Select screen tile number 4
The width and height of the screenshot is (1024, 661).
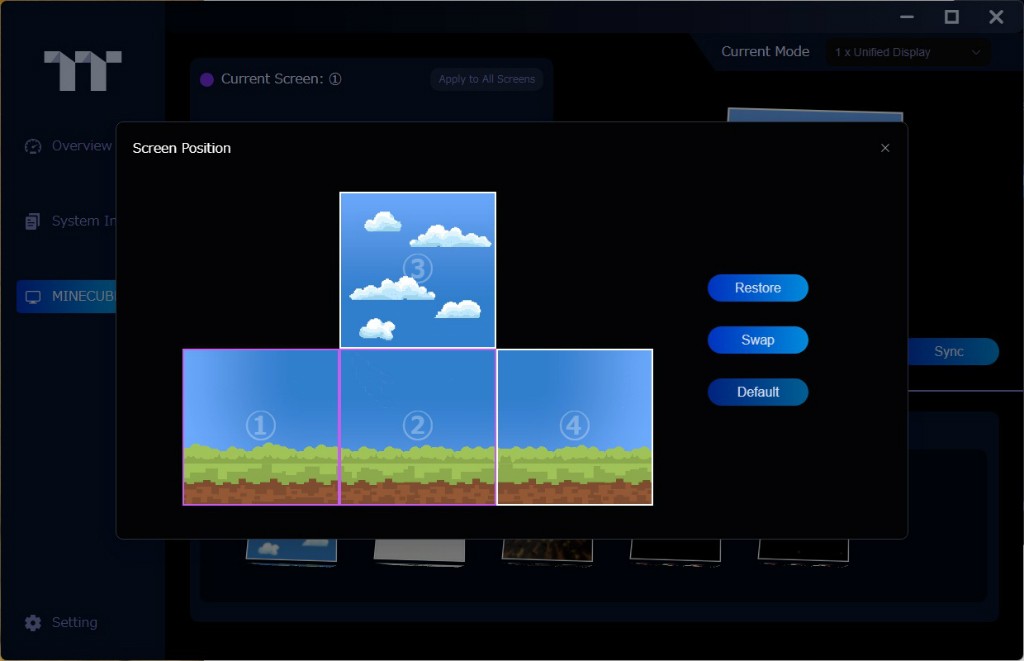(574, 427)
